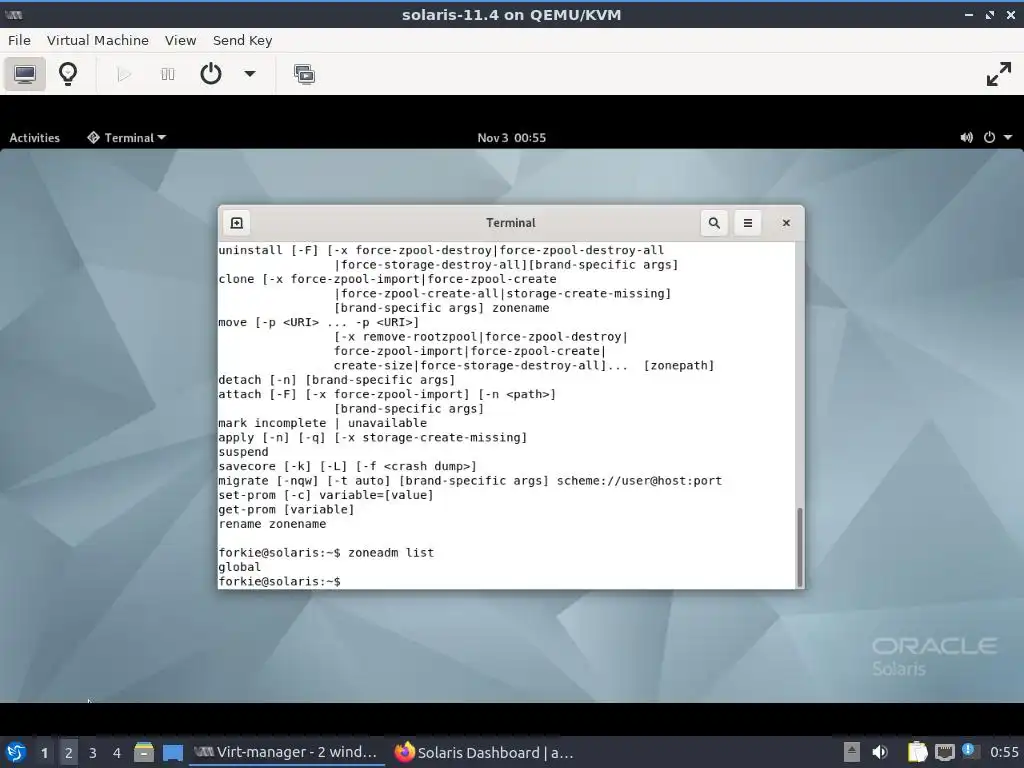Click the Run virtual machine play button
The width and height of the screenshot is (1024, 768).
(123, 74)
